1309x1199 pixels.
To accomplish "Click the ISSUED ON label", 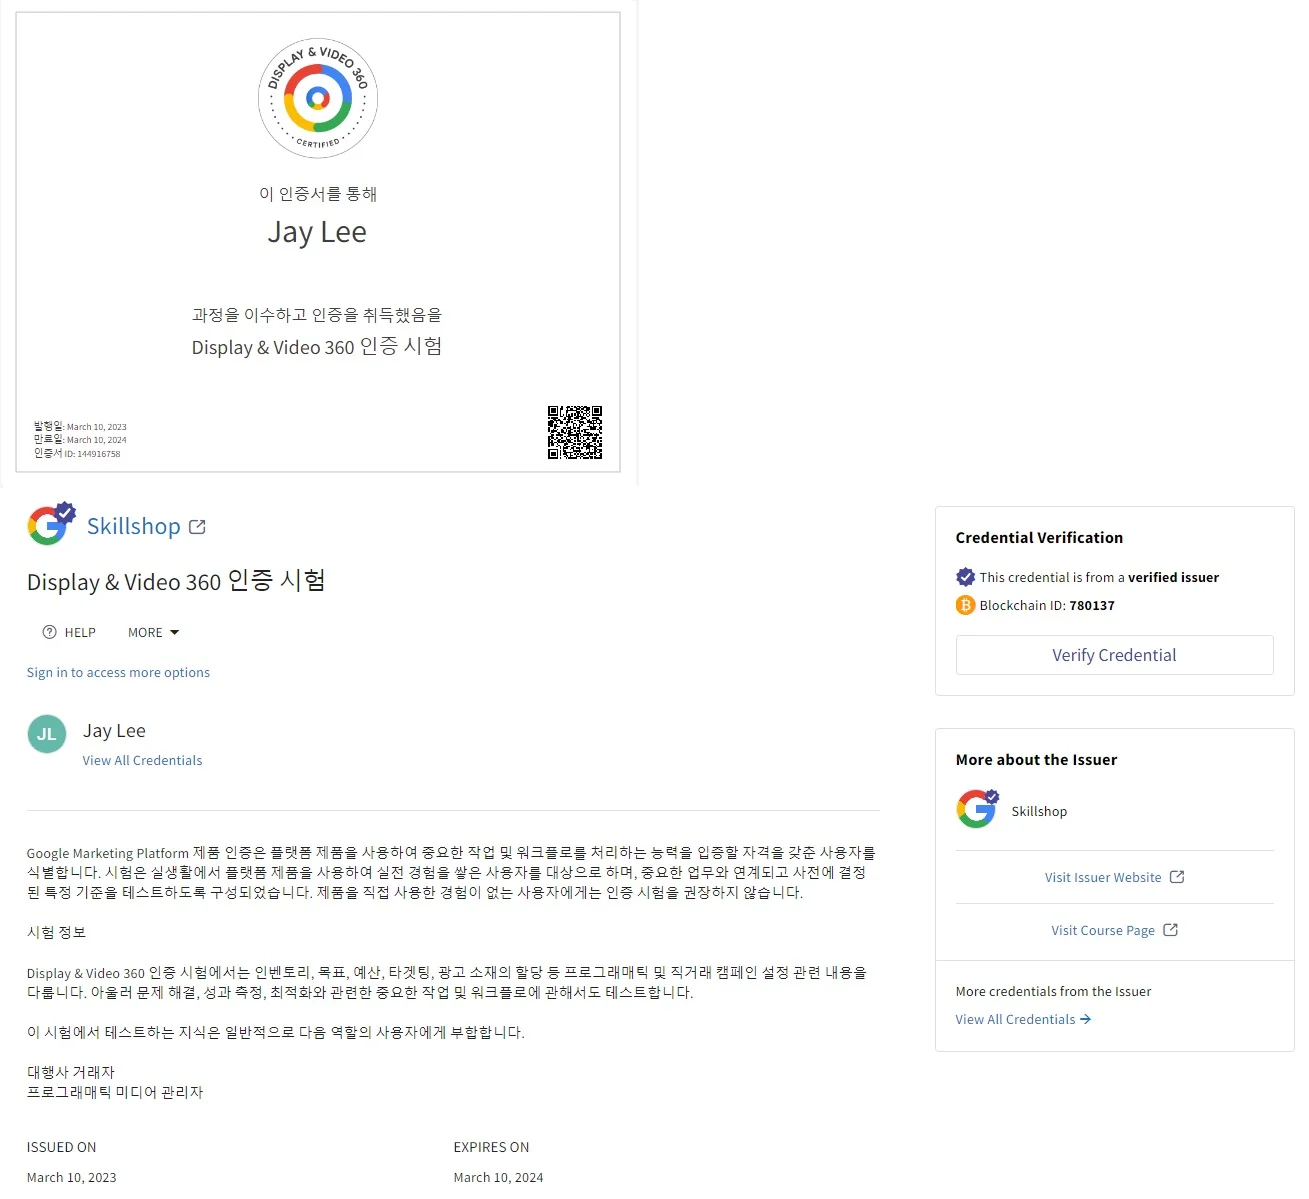I will coord(61,1147).
